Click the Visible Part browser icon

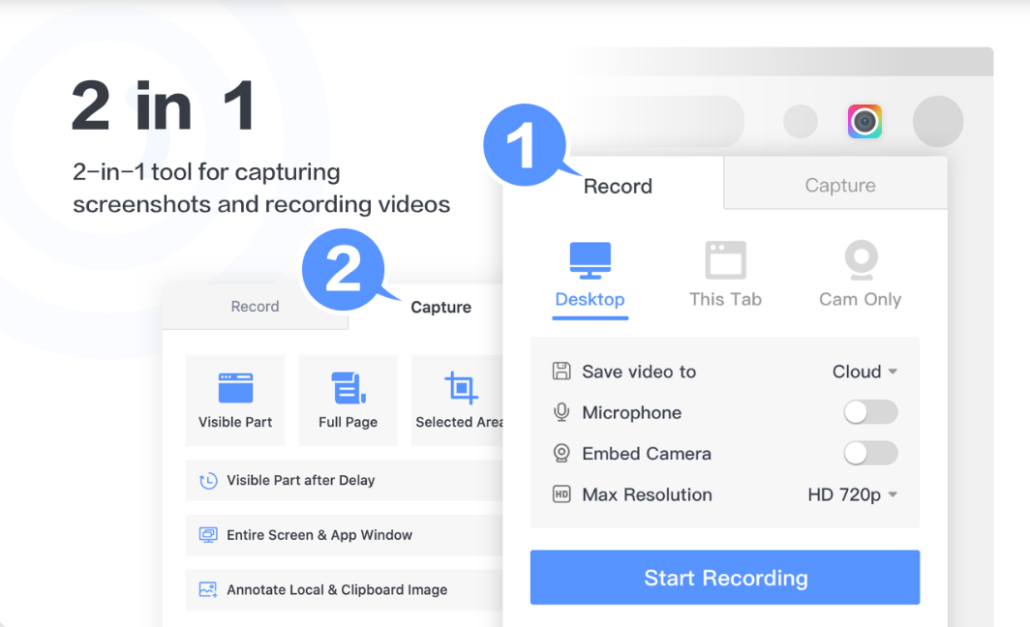[235, 387]
